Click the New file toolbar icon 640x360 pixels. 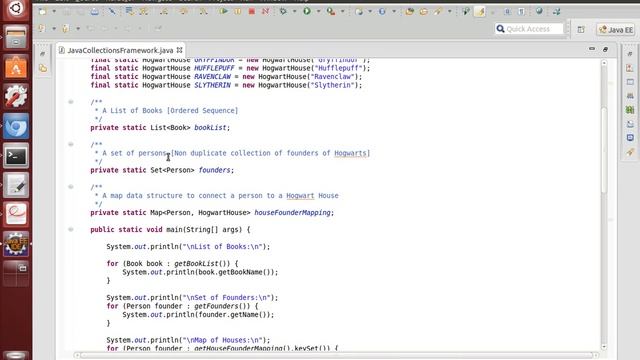pos(42,11)
